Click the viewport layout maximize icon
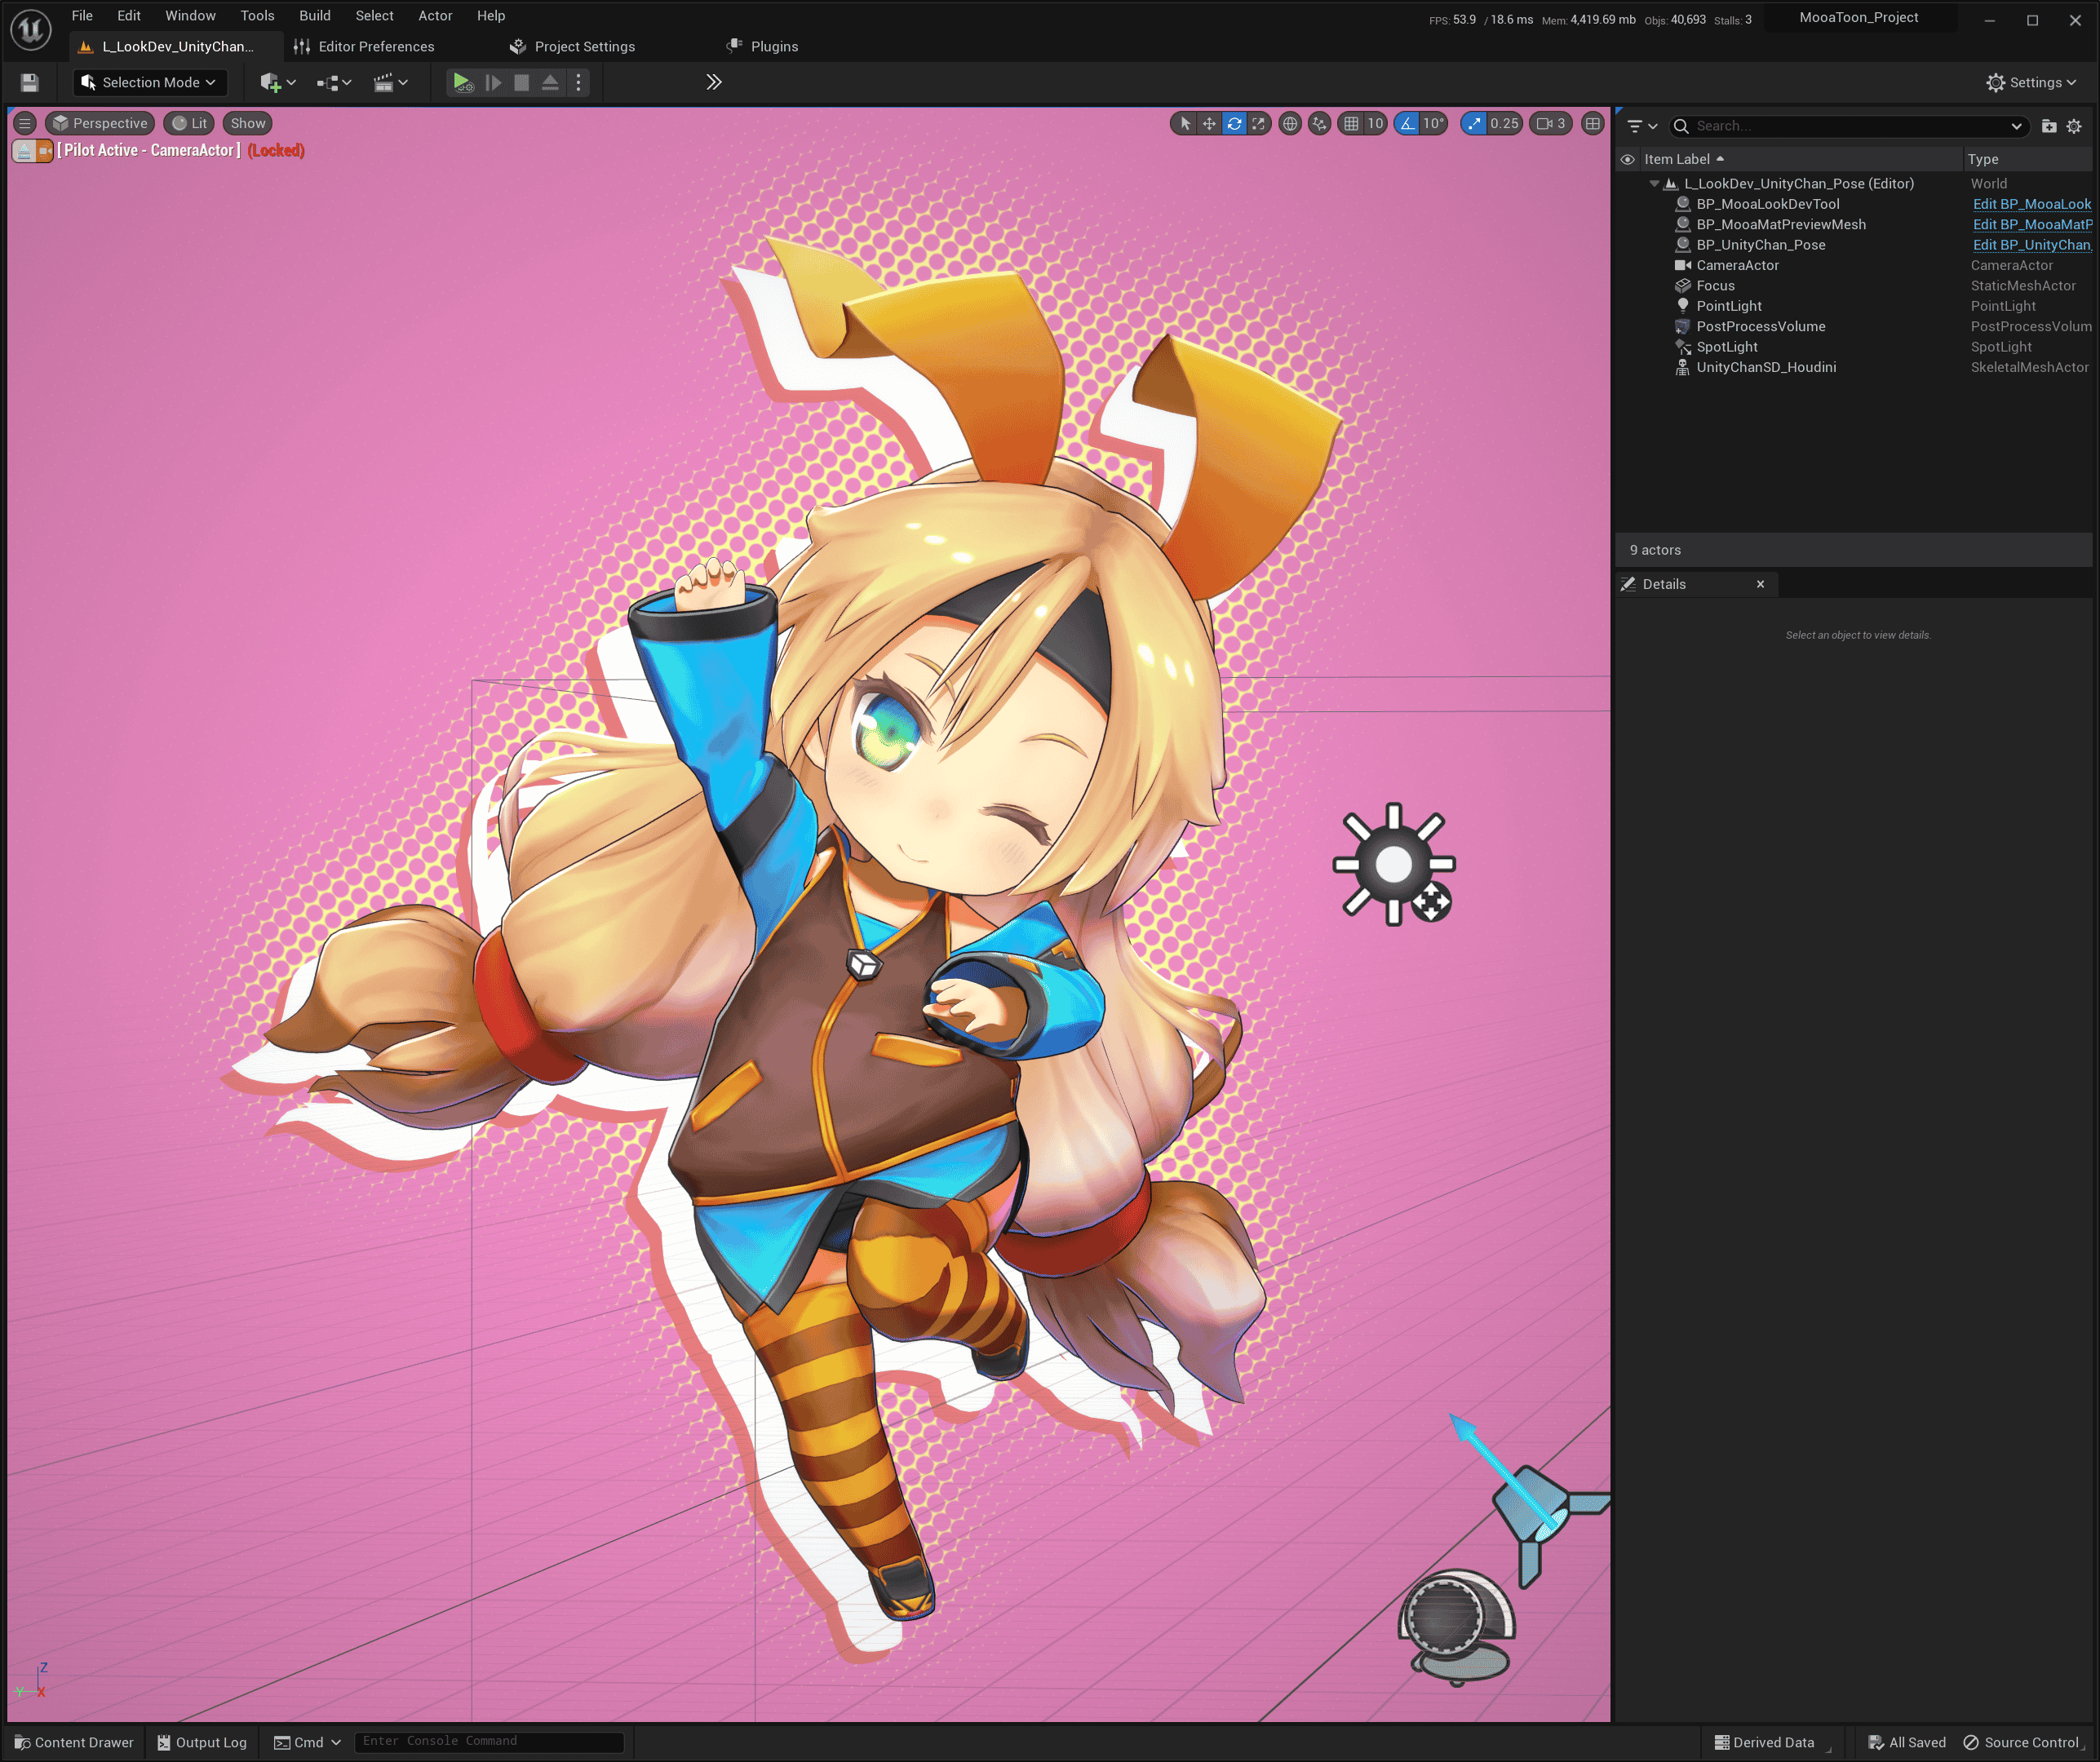The height and width of the screenshot is (1762, 2100). tap(1592, 123)
